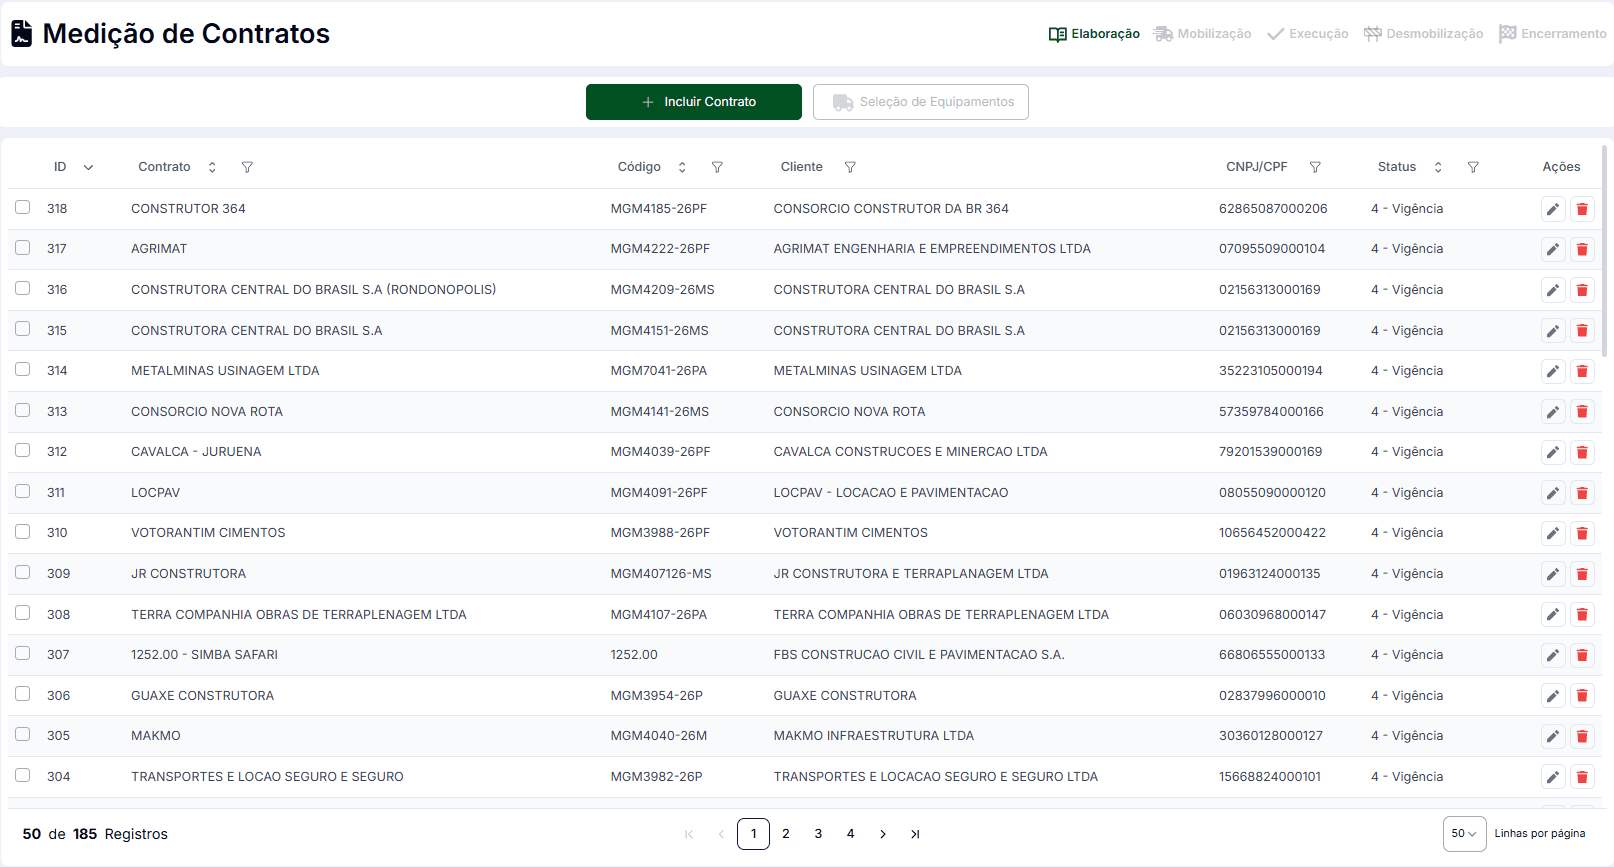Toggle ID column sort chevron
The height and width of the screenshot is (867, 1614).
(x=88, y=168)
